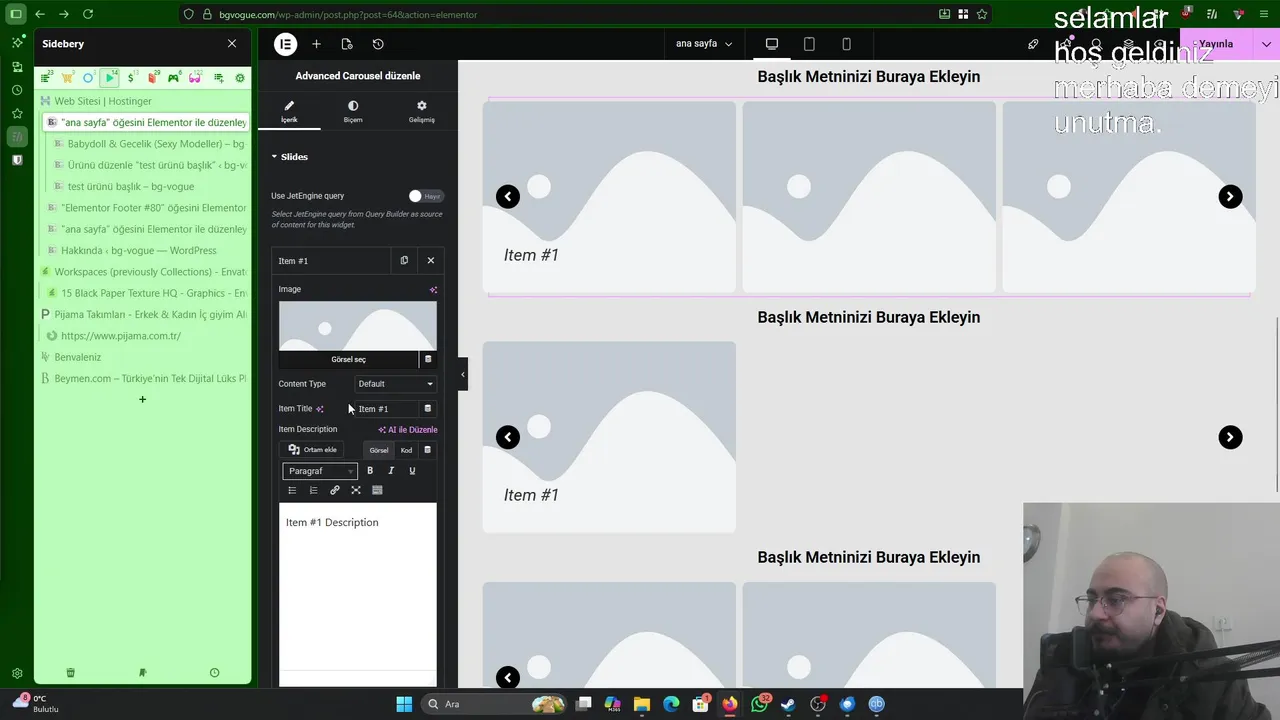The height and width of the screenshot is (720, 1280).
Task: Go to next slide in first carousel
Action: pos(1230,197)
